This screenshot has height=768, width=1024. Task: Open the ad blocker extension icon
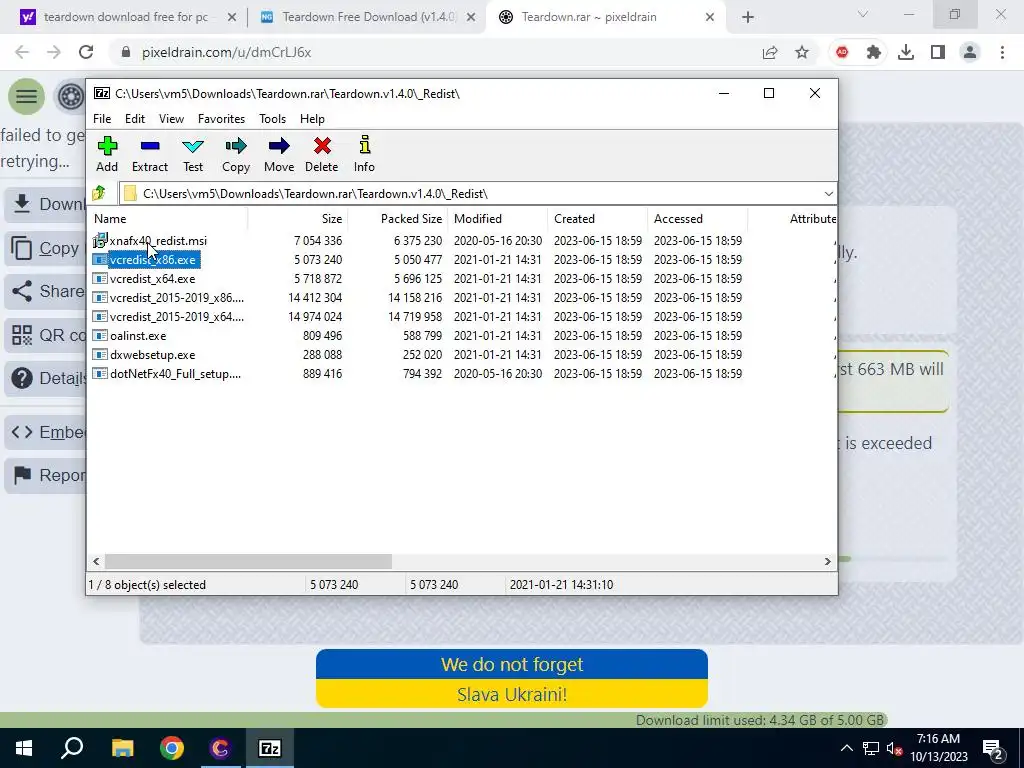click(842, 52)
